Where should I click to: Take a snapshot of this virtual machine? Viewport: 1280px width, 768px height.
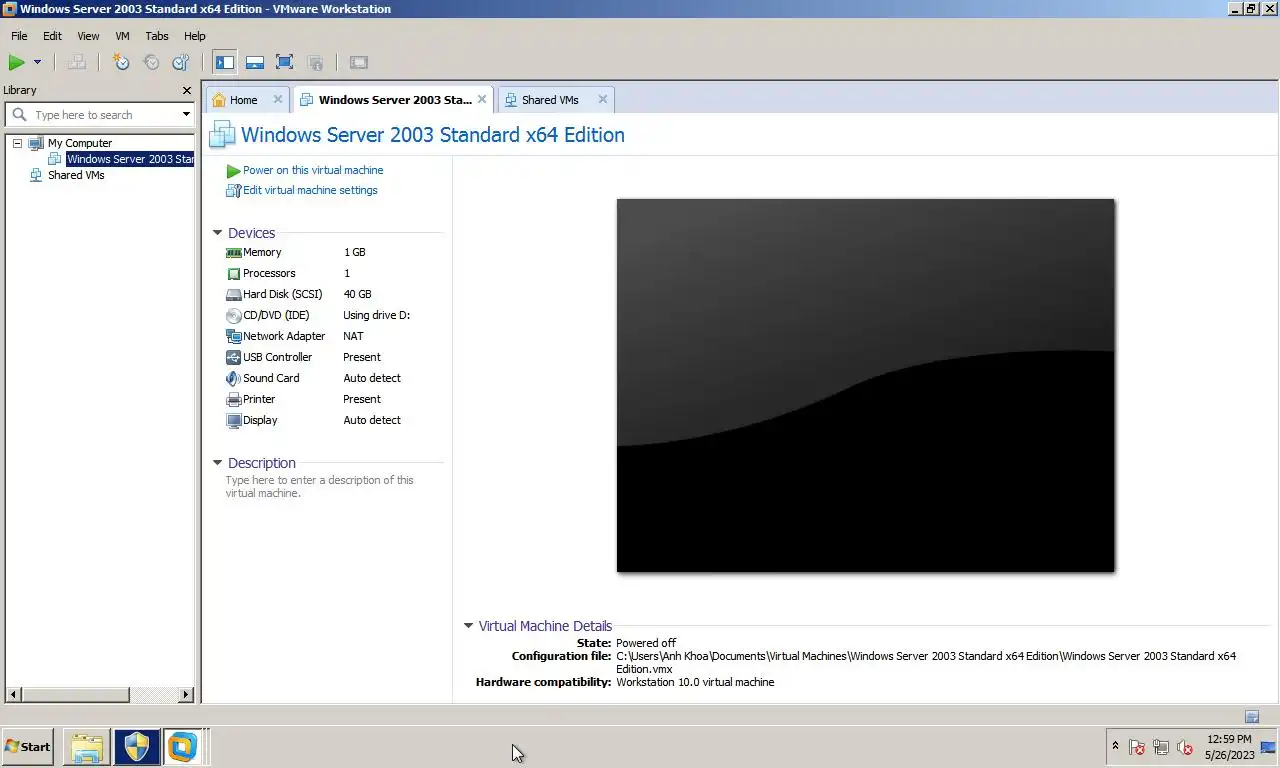[x=121, y=62]
